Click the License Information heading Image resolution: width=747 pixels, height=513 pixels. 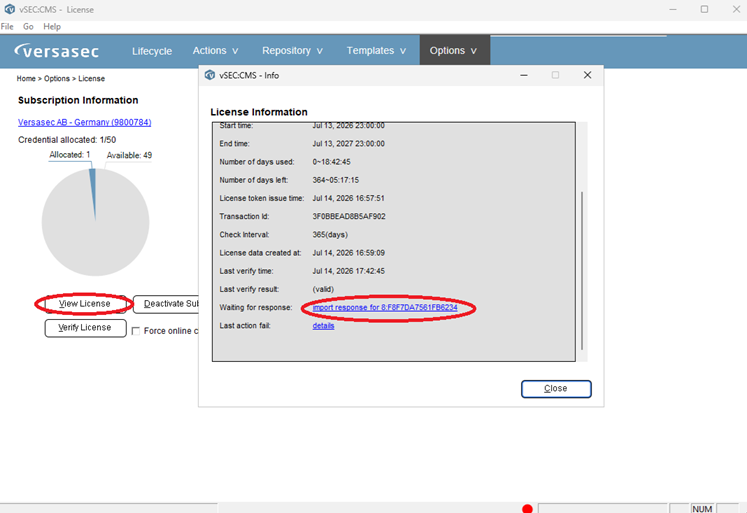tap(259, 112)
